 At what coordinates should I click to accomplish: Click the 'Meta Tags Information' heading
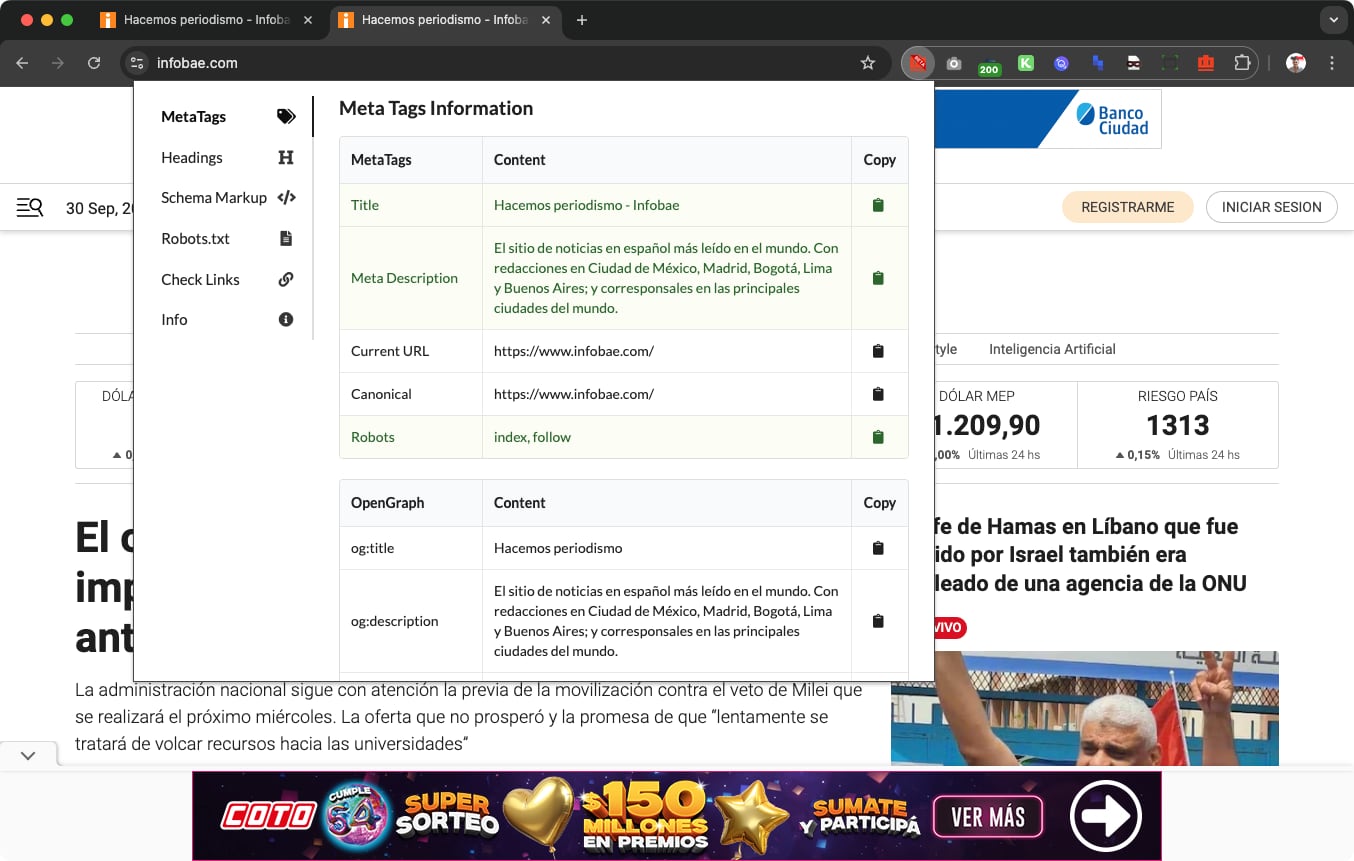[x=436, y=108]
